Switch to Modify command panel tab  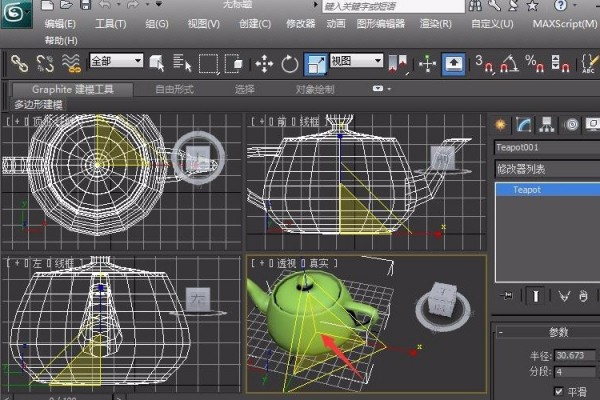point(523,124)
